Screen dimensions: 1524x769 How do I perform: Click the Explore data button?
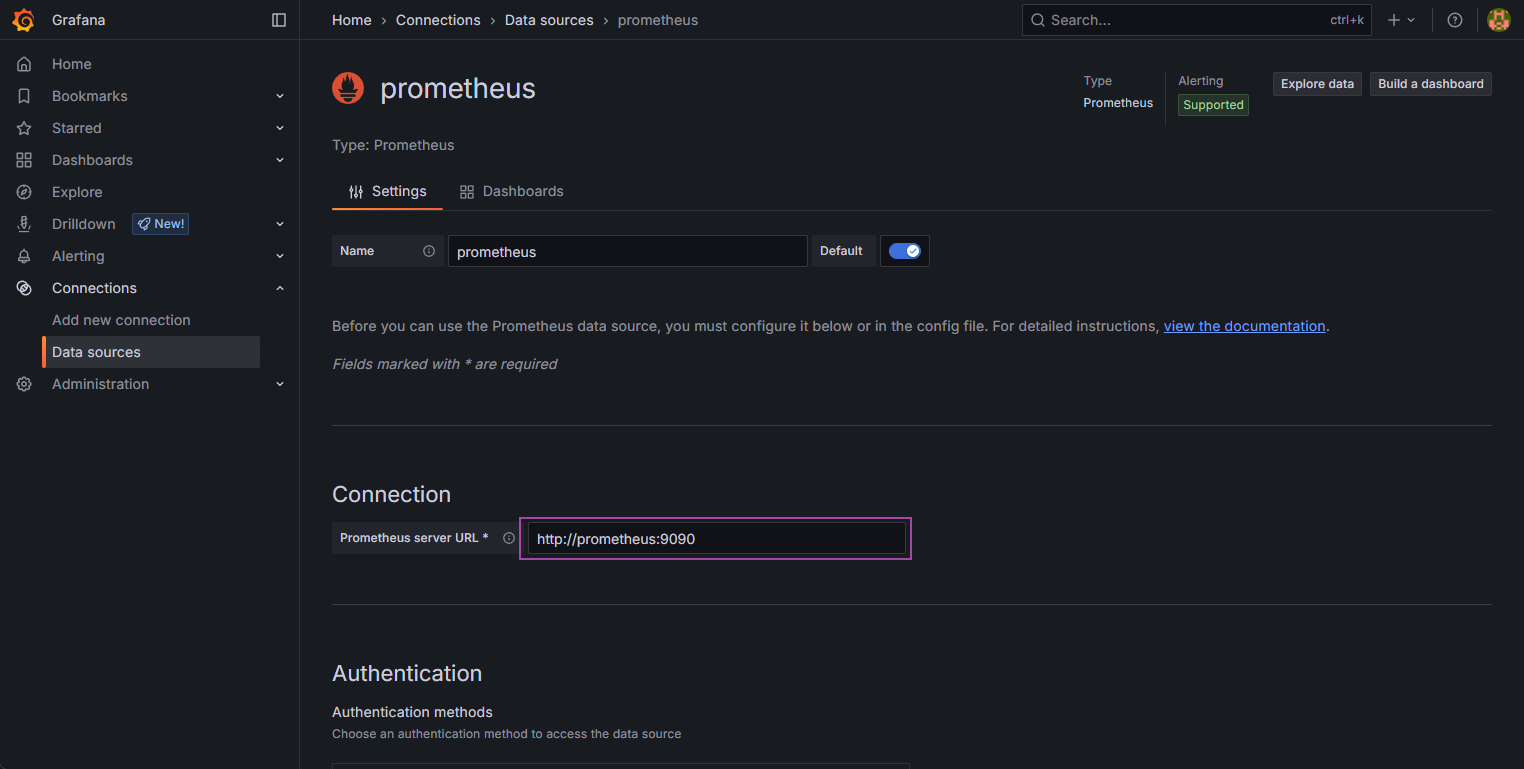[1317, 84]
